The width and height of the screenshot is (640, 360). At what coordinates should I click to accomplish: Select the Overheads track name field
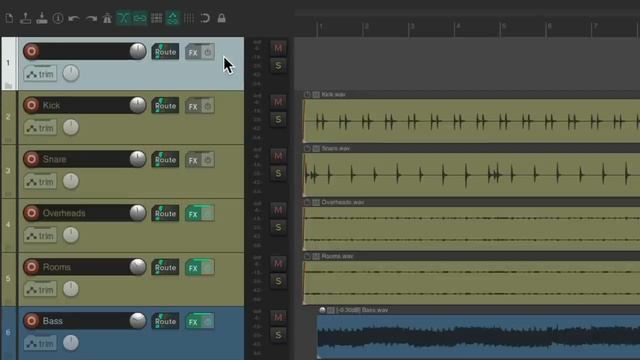[x=85, y=213]
